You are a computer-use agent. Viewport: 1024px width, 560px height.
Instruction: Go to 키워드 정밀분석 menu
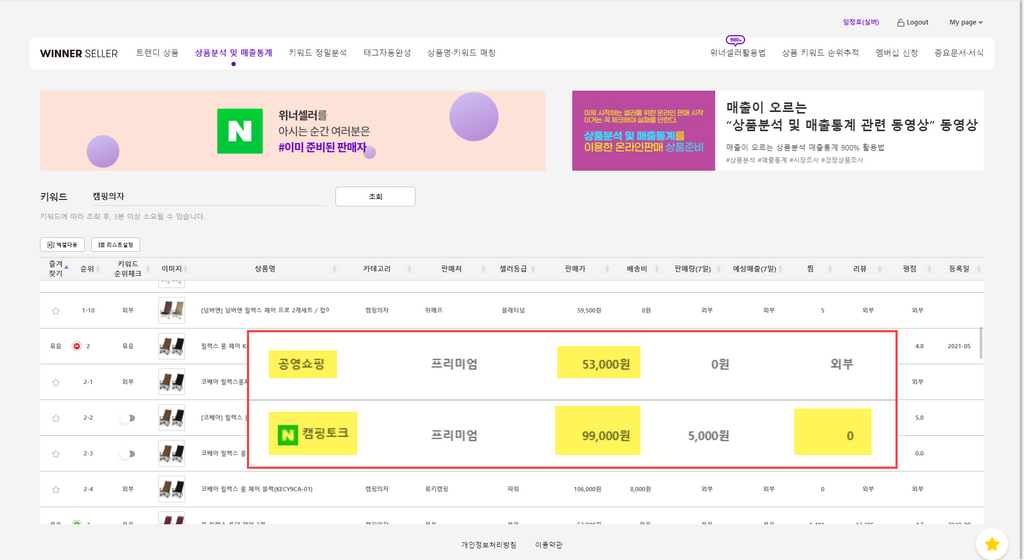point(317,53)
